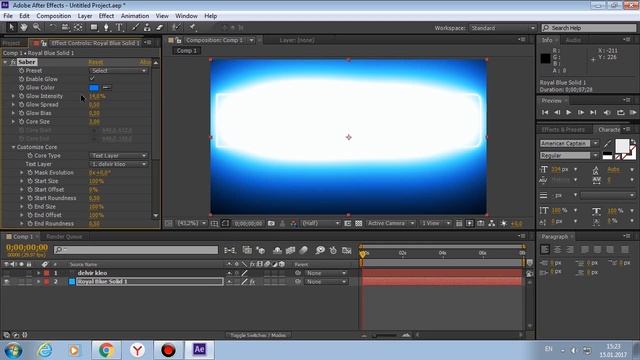Select the Rotation tool
The image size is (640, 360).
(x=52, y=27)
